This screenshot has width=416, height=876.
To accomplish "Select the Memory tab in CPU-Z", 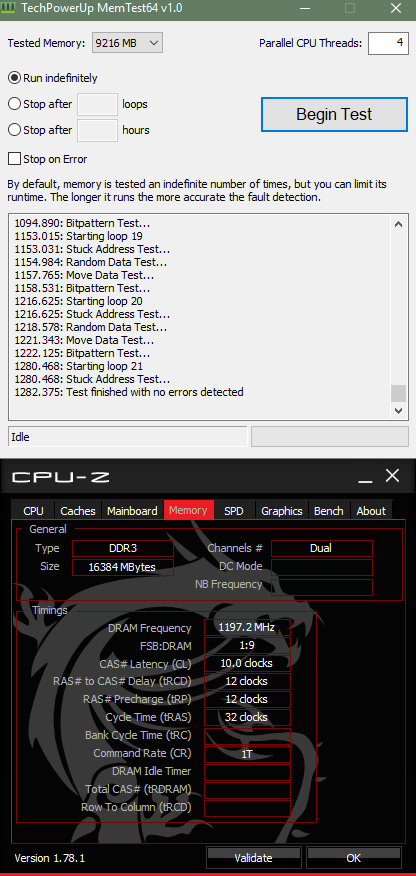I will point(188,510).
